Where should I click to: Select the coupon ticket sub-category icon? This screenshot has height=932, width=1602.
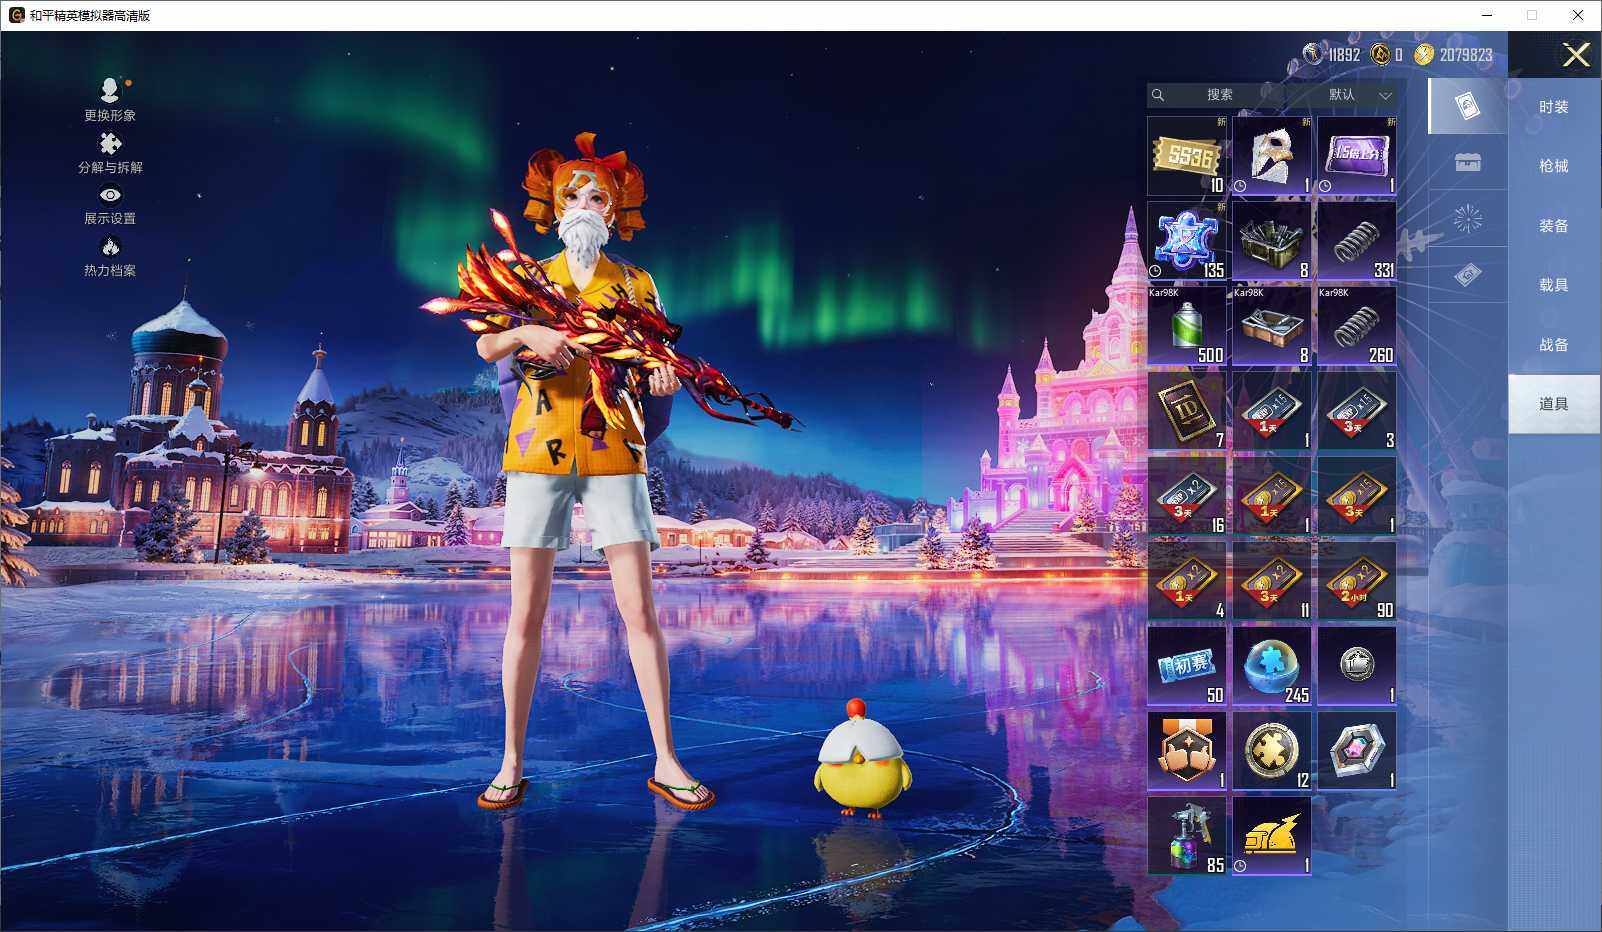1467,275
